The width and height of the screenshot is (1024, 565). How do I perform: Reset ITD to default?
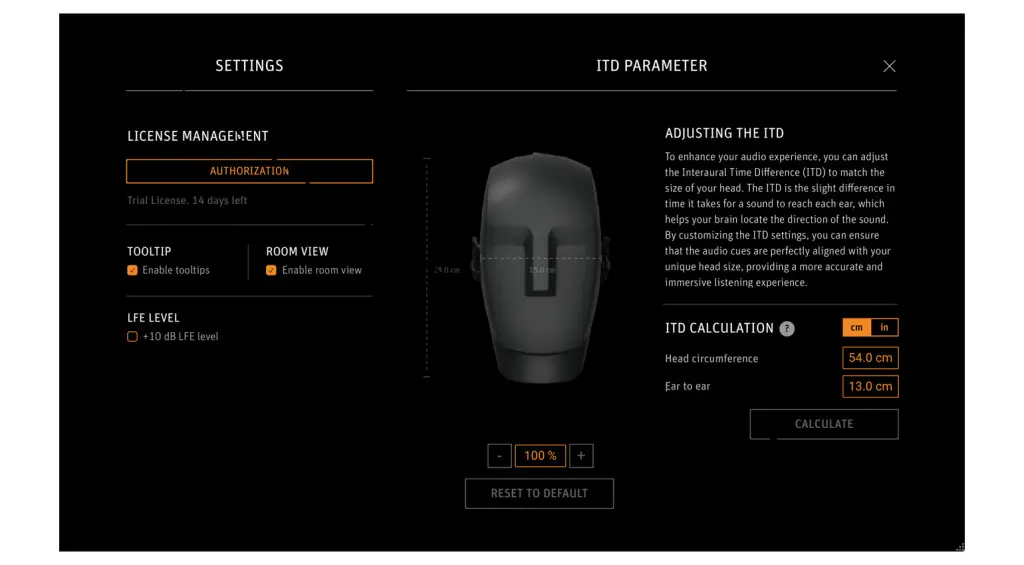tap(539, 494)
